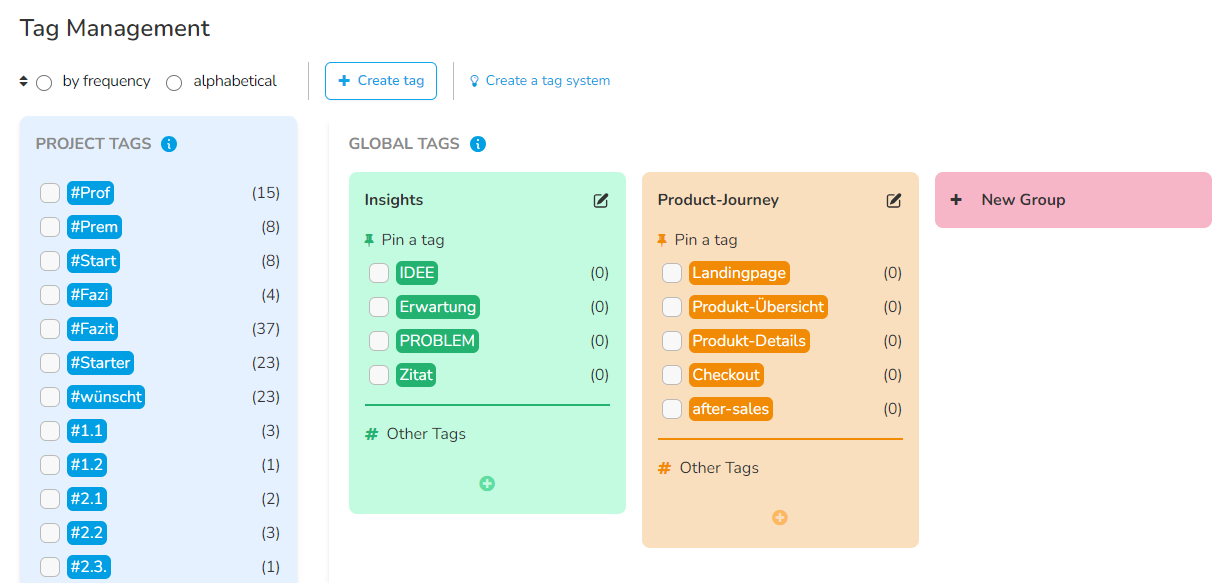Edit the Product-Journey group via its pencil icon
1223x583 pixels.
pos(893,200)
